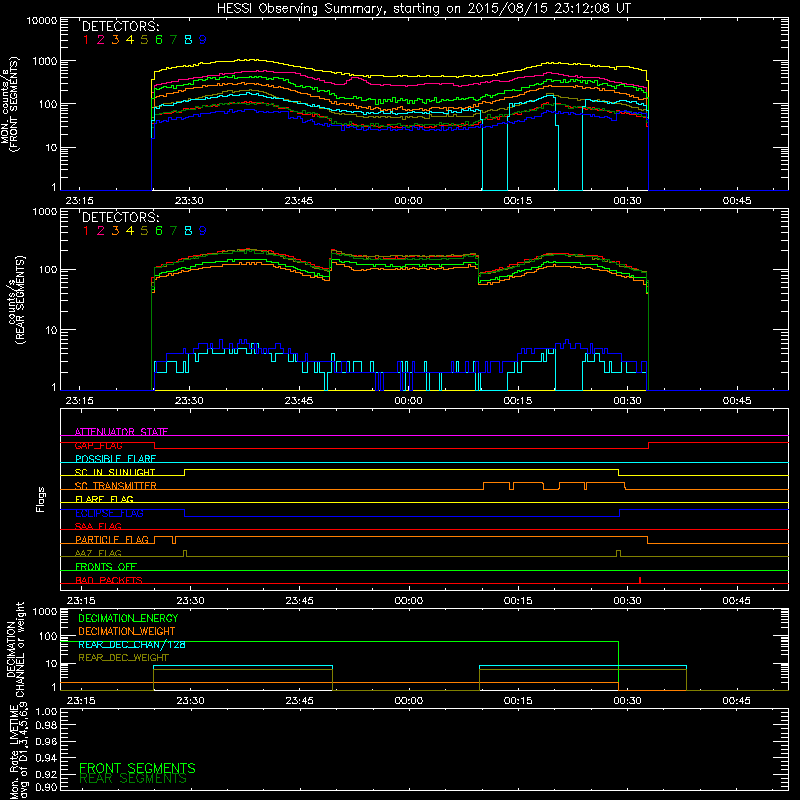800x800 pixels.
Task: Click the small dip in the PARTICLE_FLAG line
Action: click(173, 540)
